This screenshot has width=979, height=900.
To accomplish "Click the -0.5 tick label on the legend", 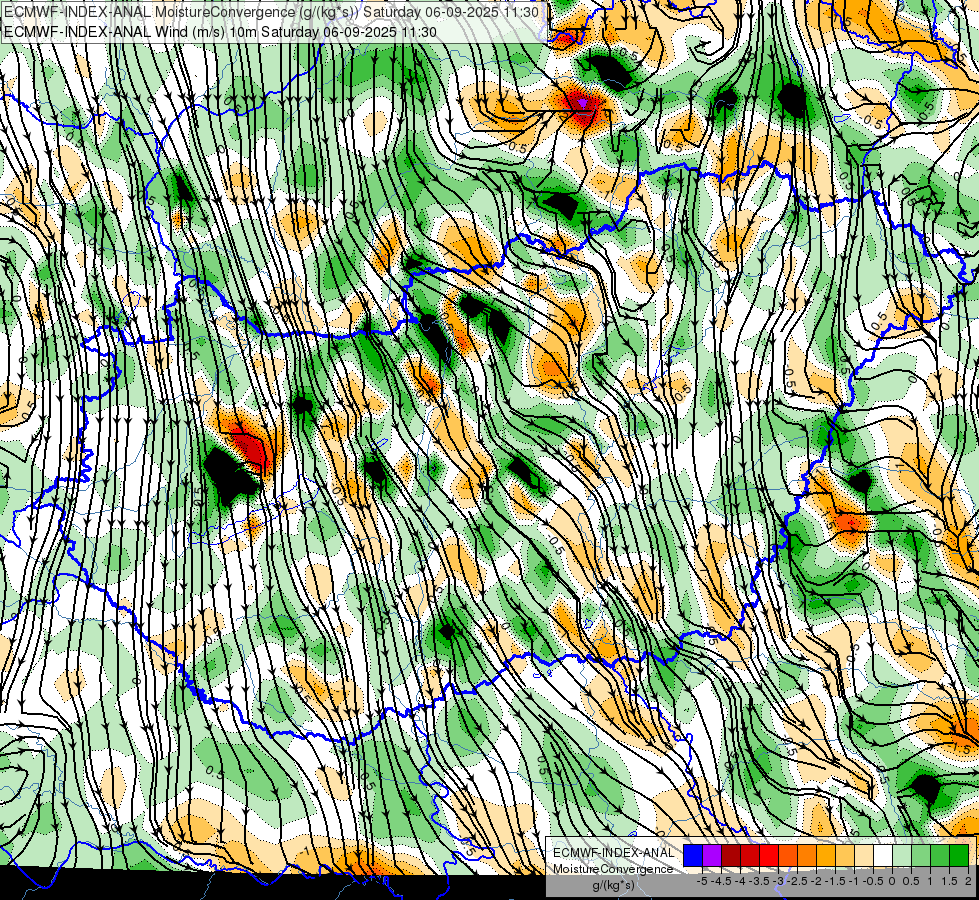I will click(873, 881).
